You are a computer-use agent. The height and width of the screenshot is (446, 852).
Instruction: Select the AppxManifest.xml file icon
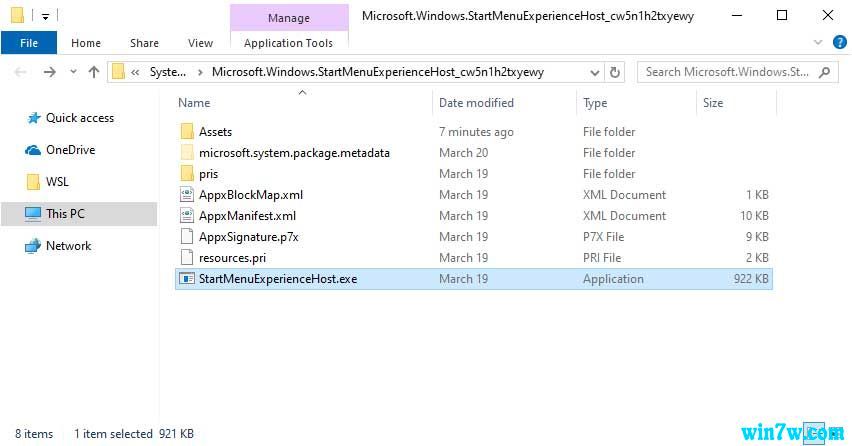(x=187, y=216)
